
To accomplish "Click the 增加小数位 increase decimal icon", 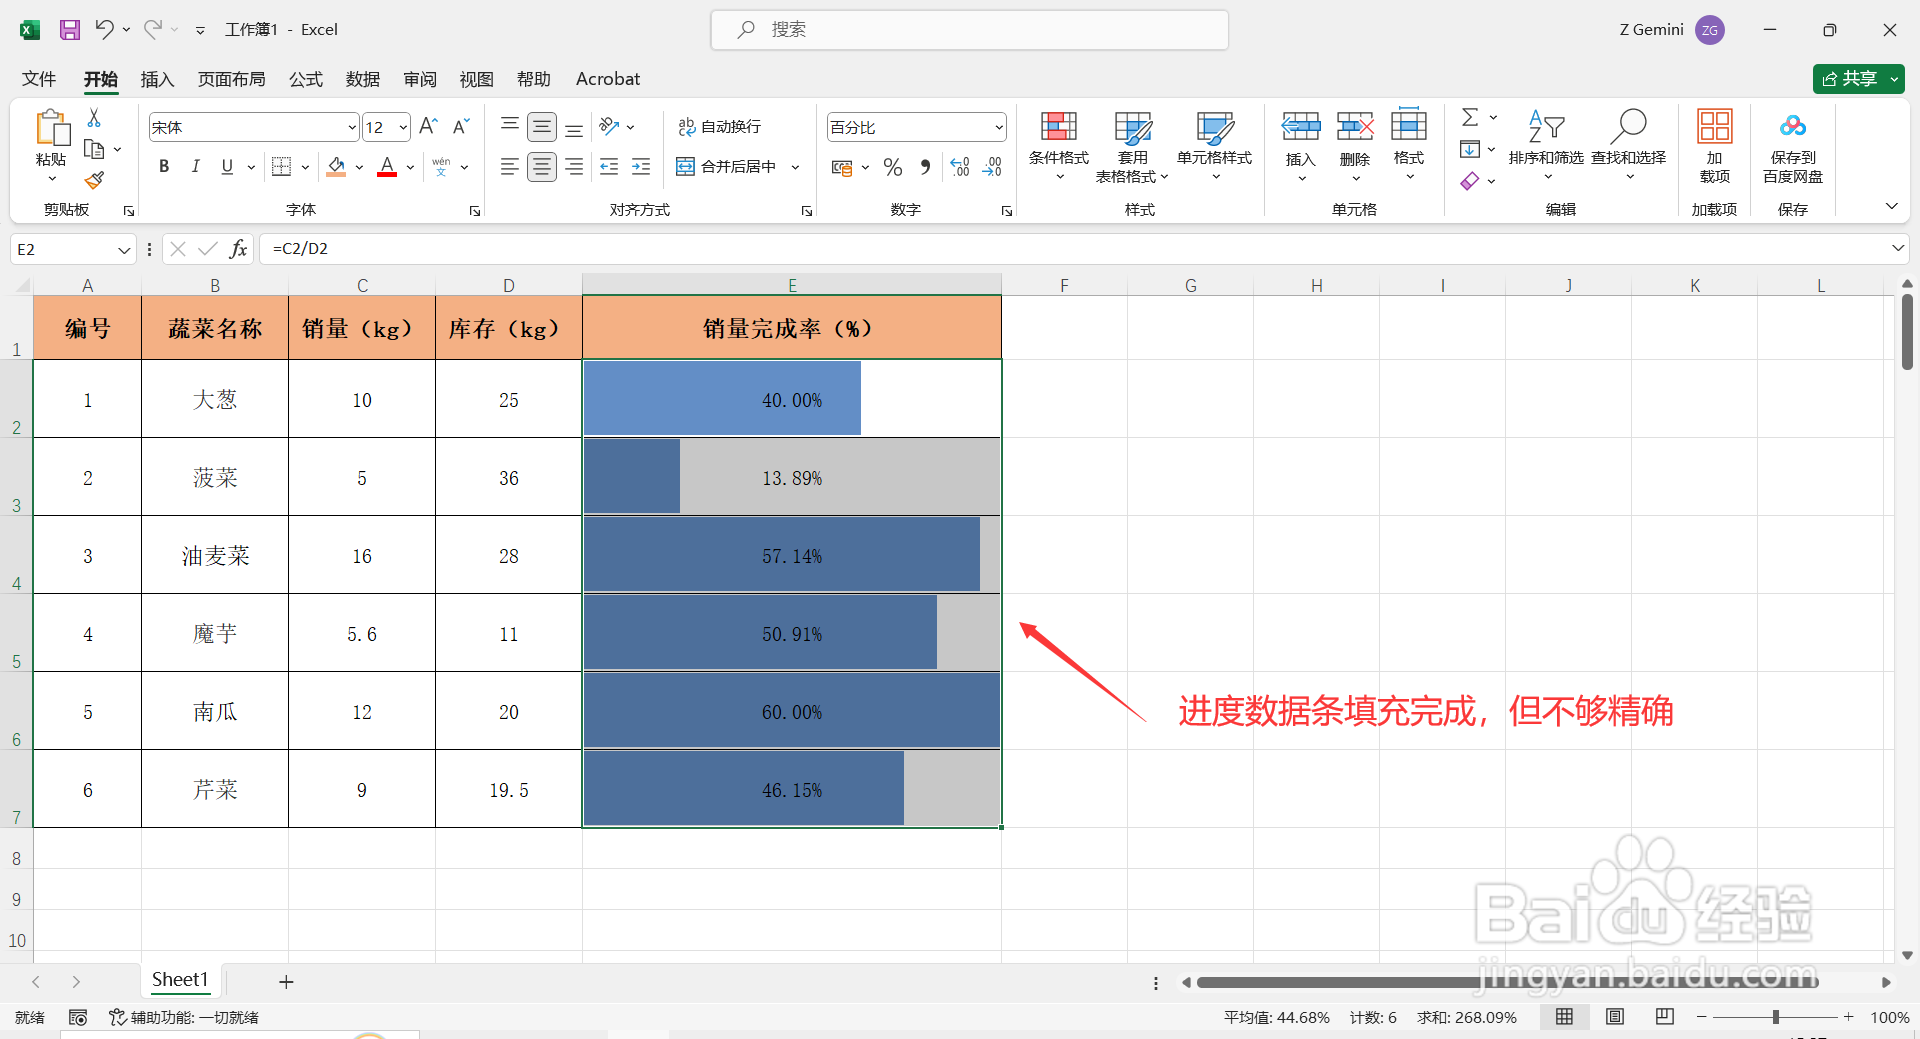I will coord(959,167).
